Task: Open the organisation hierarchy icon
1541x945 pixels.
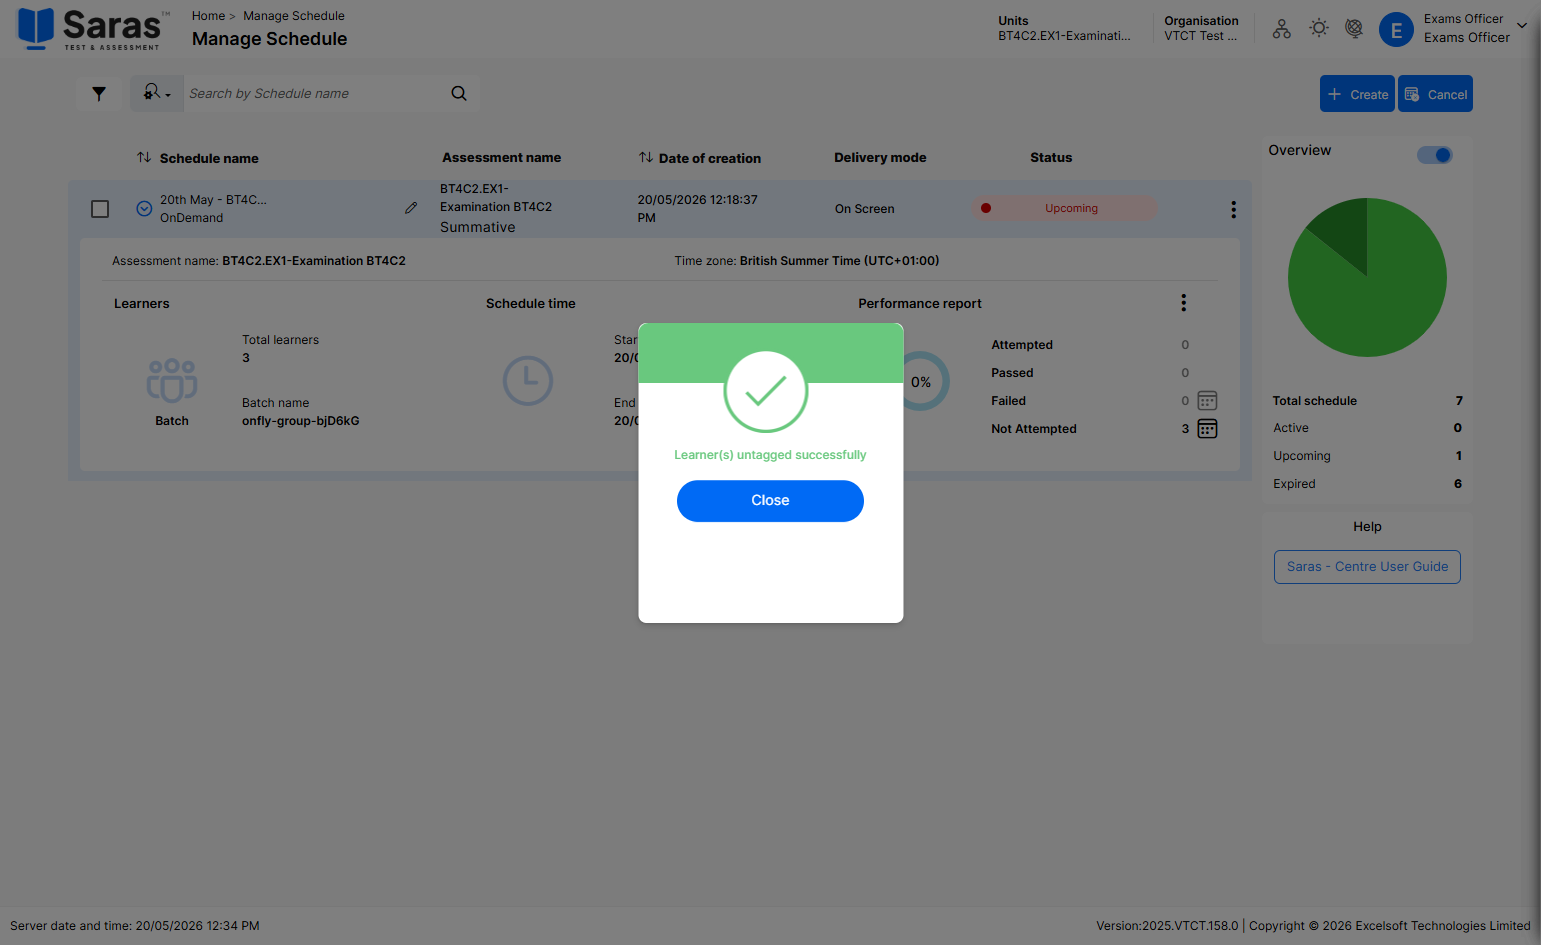Action: point(1281,29)
